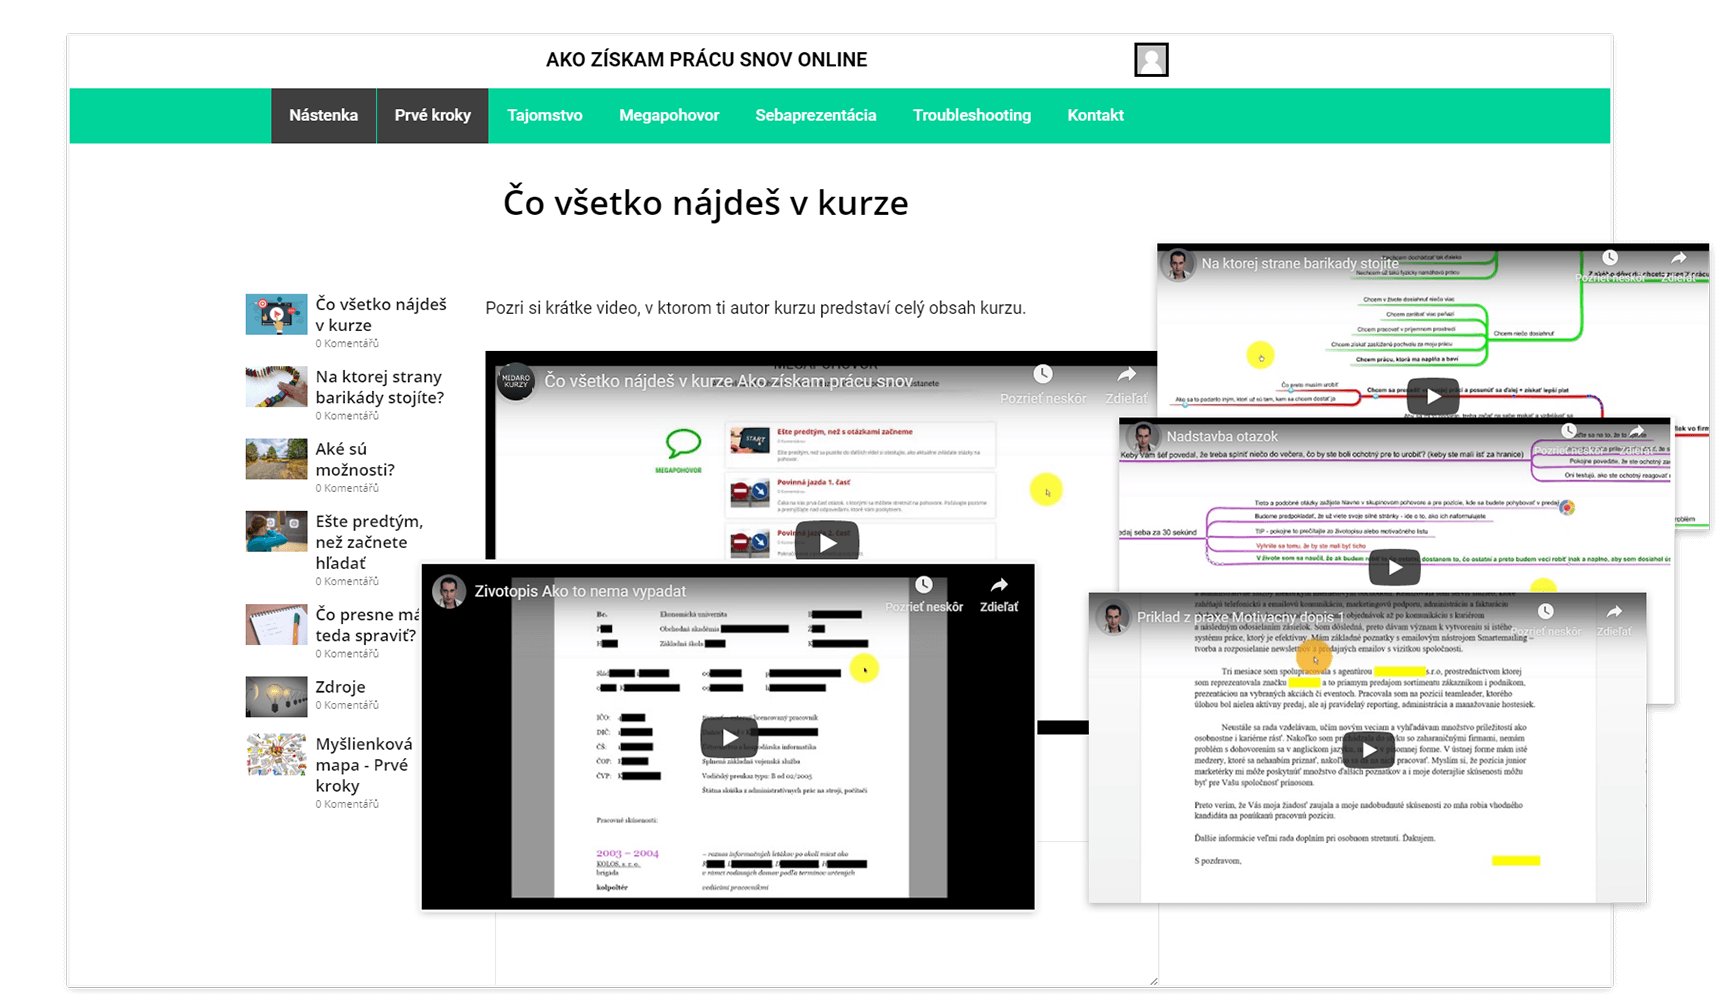Click share arrow on Na ktorej strane barikady video
This screenshot has width=1724, height=1004.
click(1679, 258)
